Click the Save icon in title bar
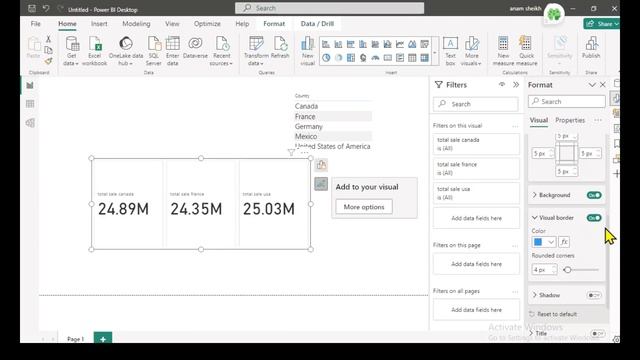The height and width of the screenshot is (360, 640). [x=32, y=8]
